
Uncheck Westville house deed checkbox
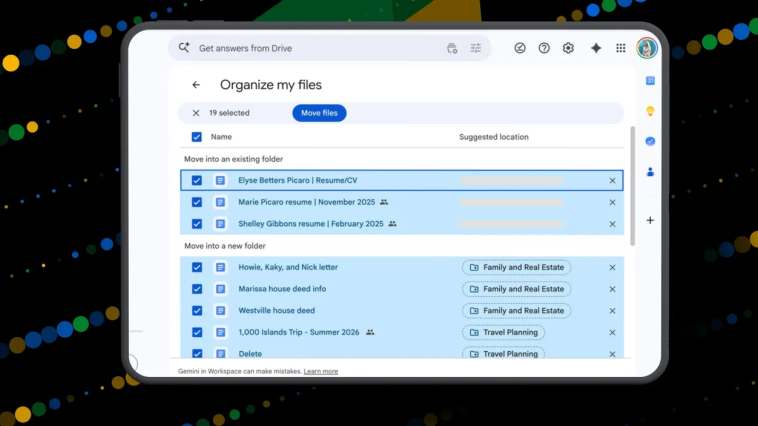(197, 310)
